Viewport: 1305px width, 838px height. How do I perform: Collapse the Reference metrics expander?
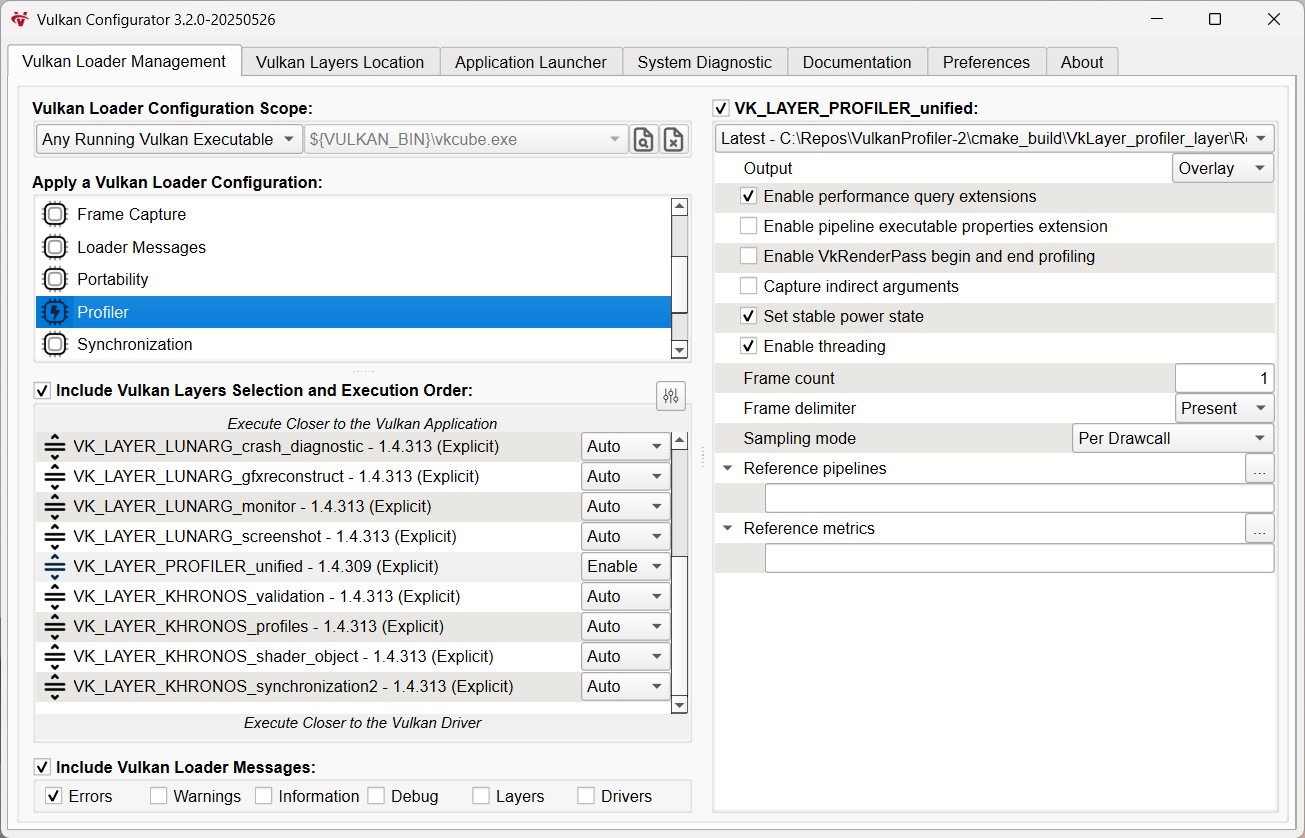tap(728, 528)
